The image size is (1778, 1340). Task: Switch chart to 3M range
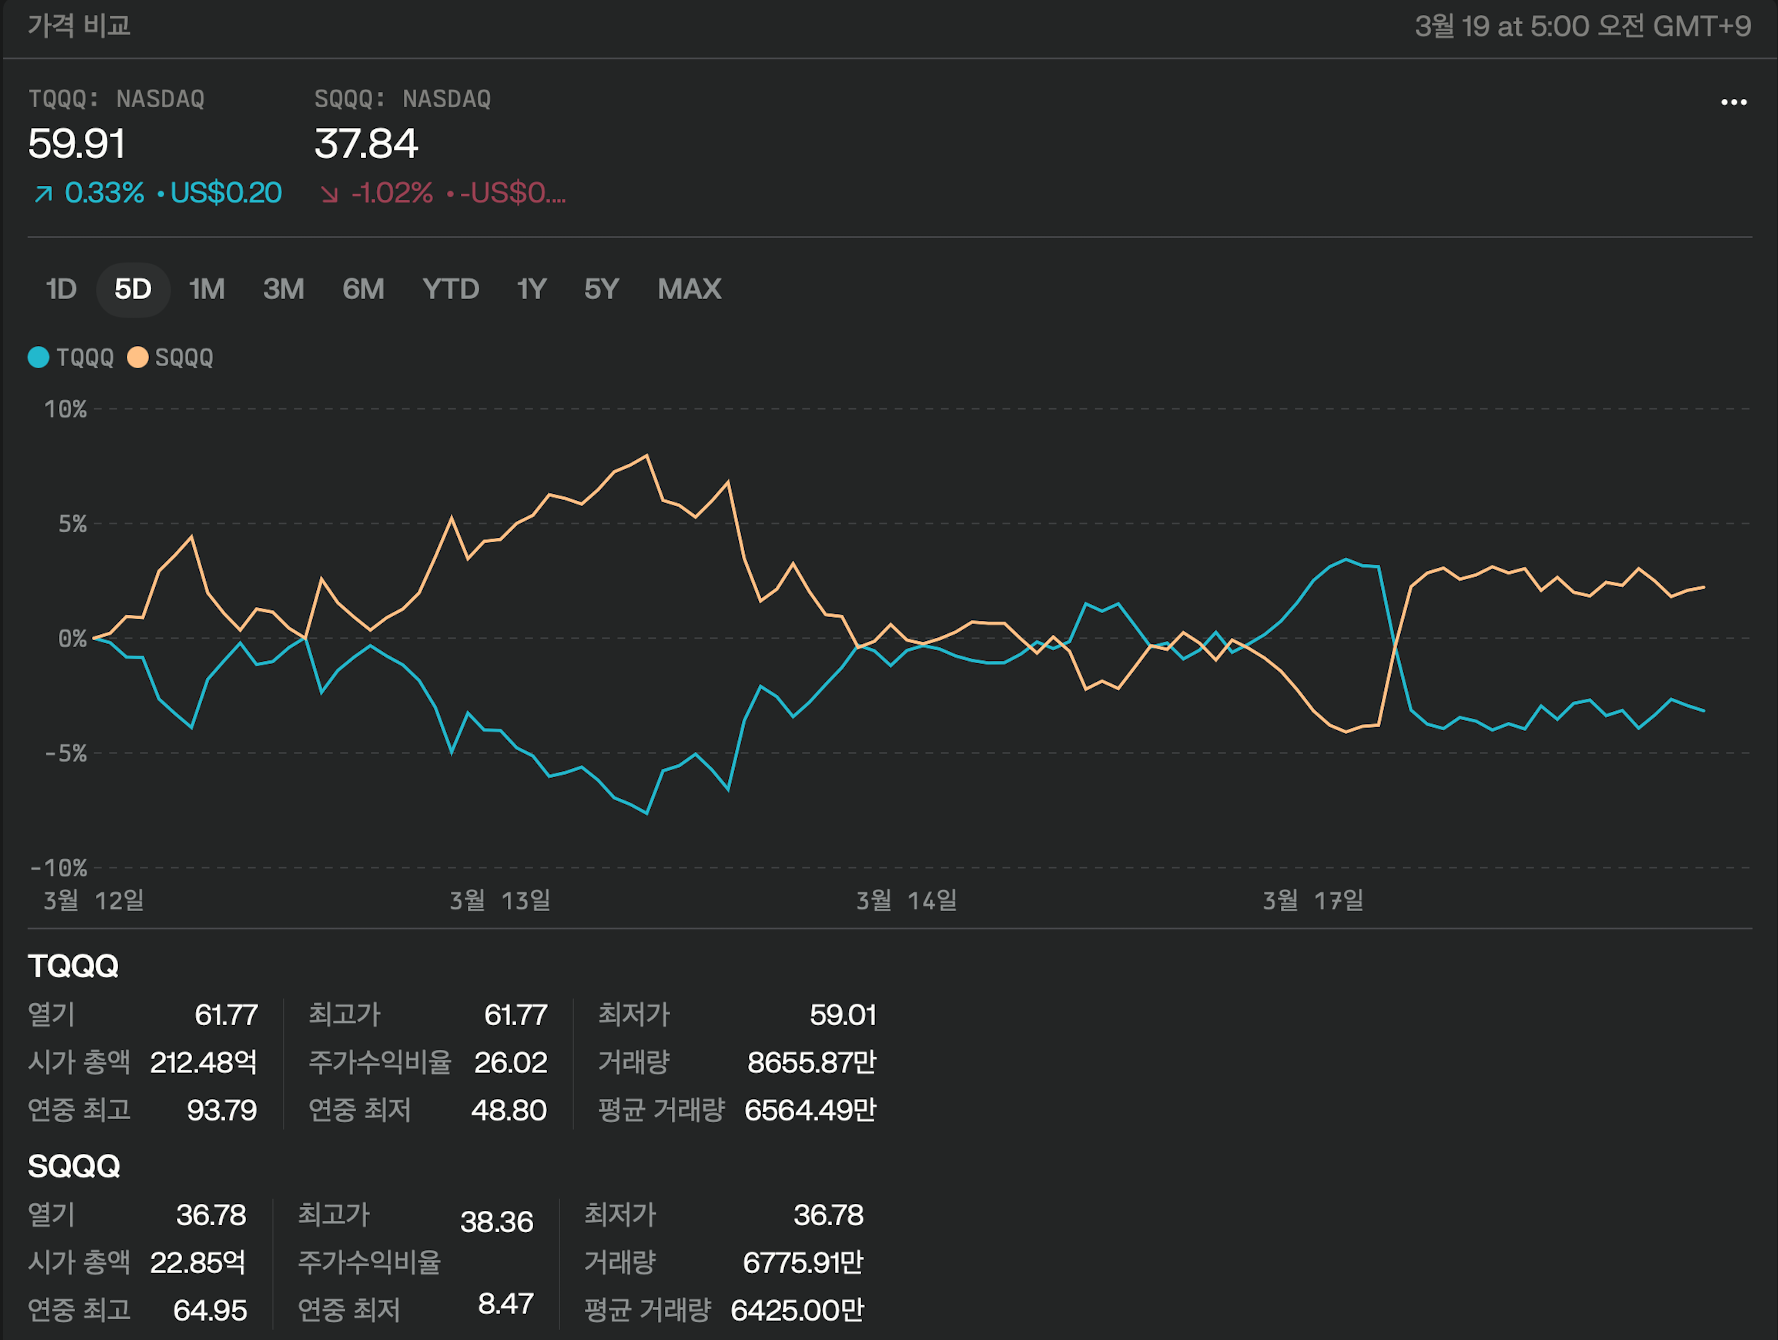click(283, 289)
